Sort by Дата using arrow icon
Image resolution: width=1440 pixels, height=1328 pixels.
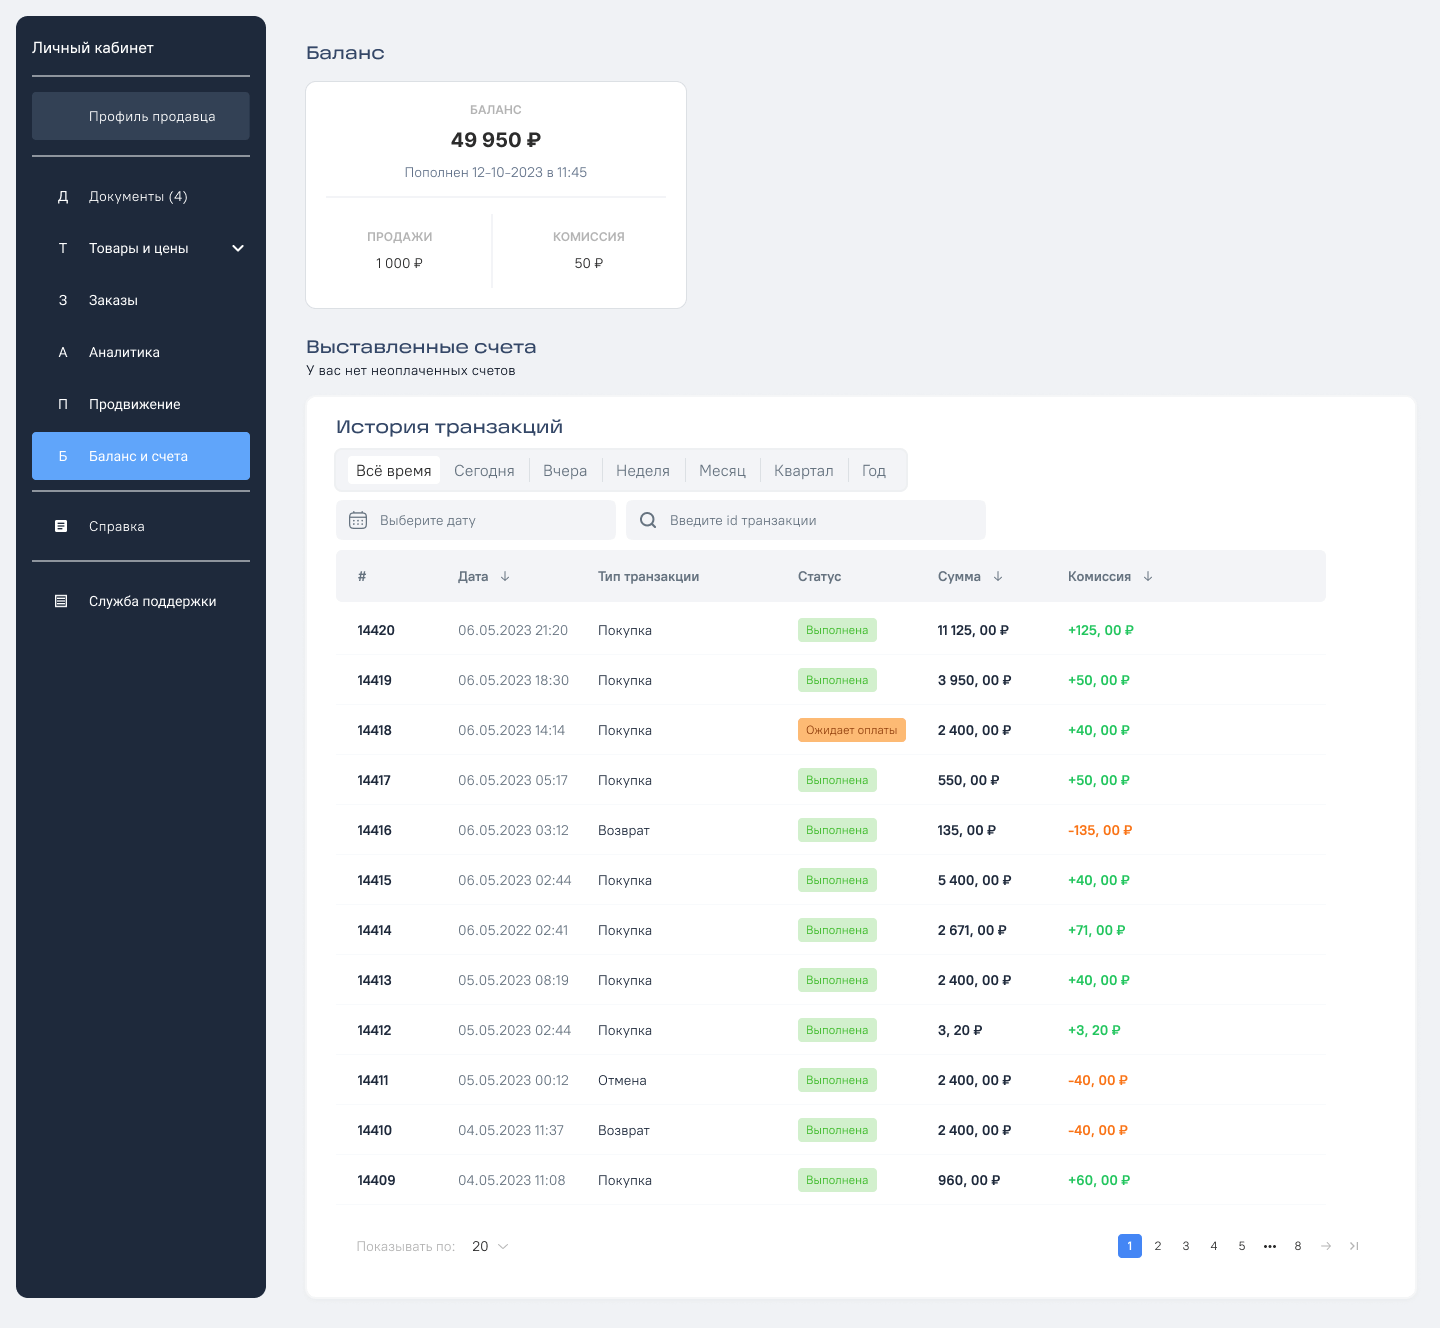click(x=505, y=576)
